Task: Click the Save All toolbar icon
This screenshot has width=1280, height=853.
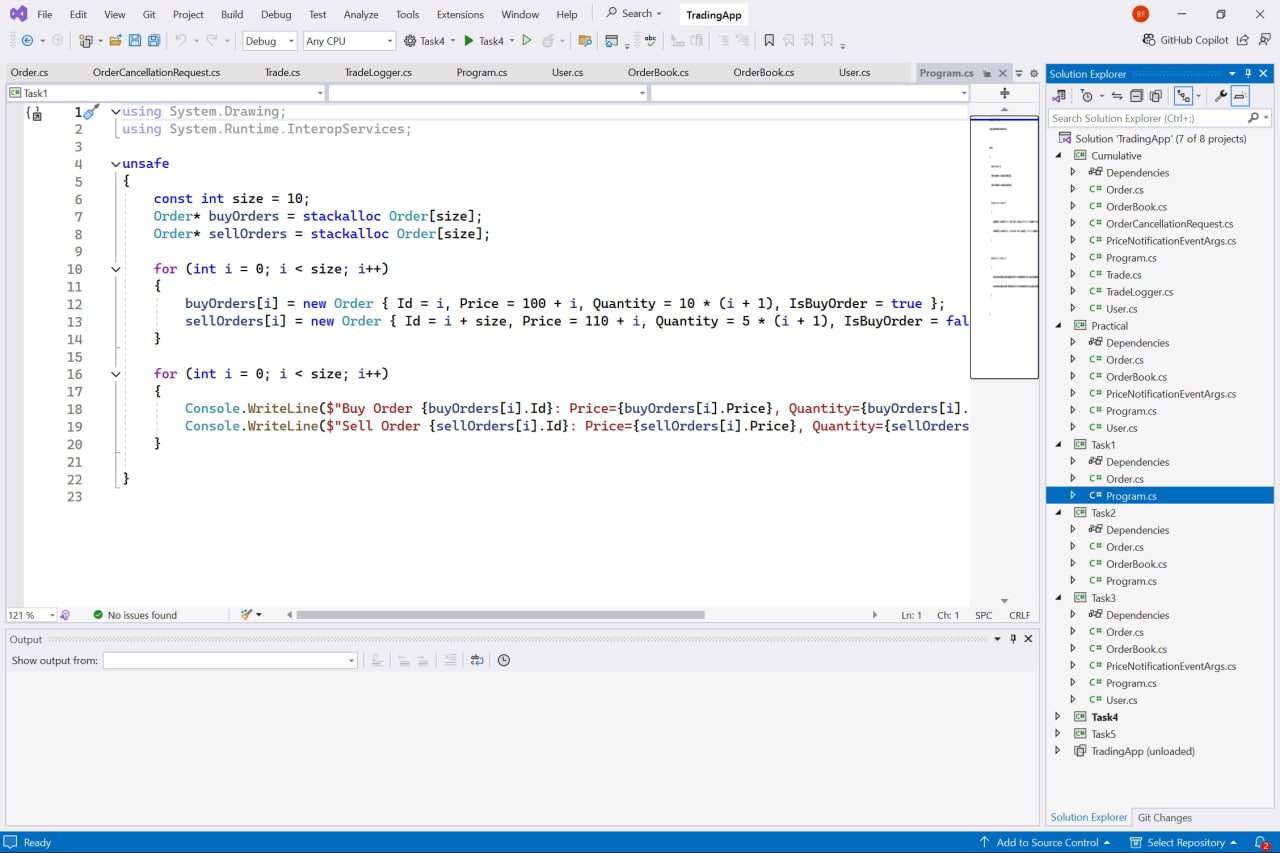Action: coord(154,41)
